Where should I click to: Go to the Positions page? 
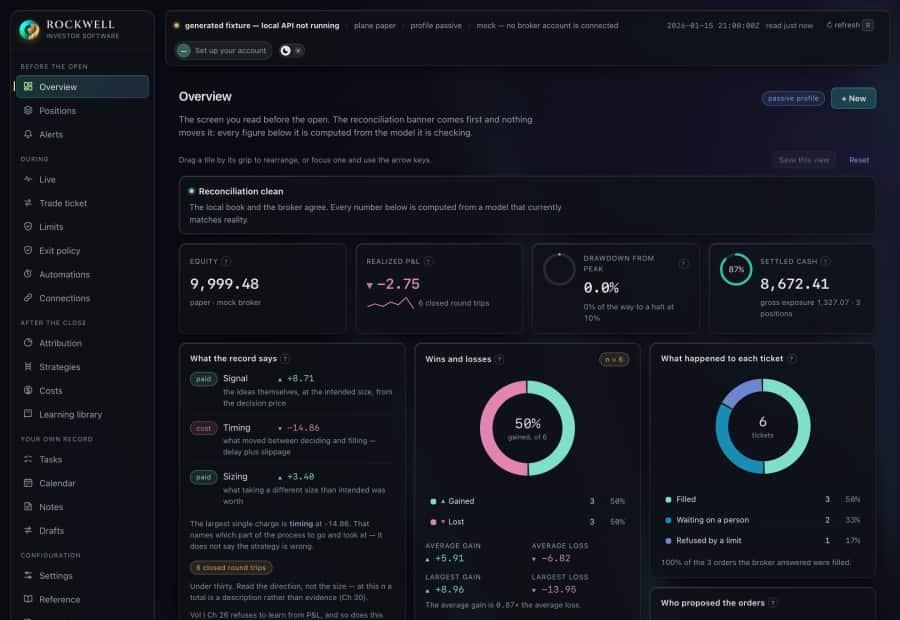pyautogui.click(x=82, y=110)
